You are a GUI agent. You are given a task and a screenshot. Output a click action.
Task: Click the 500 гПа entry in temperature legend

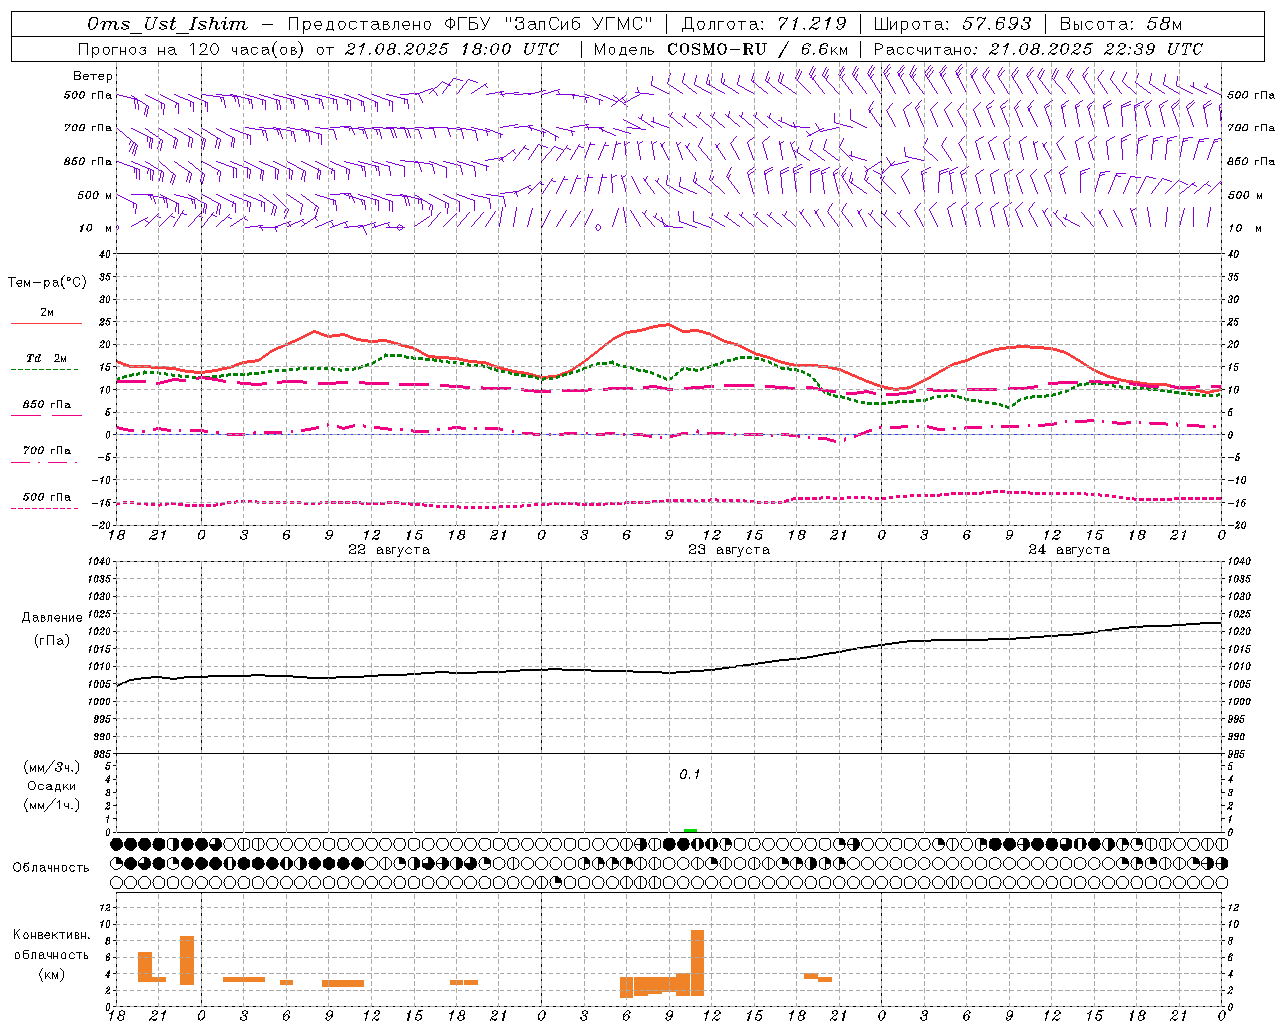coord(47,497)
